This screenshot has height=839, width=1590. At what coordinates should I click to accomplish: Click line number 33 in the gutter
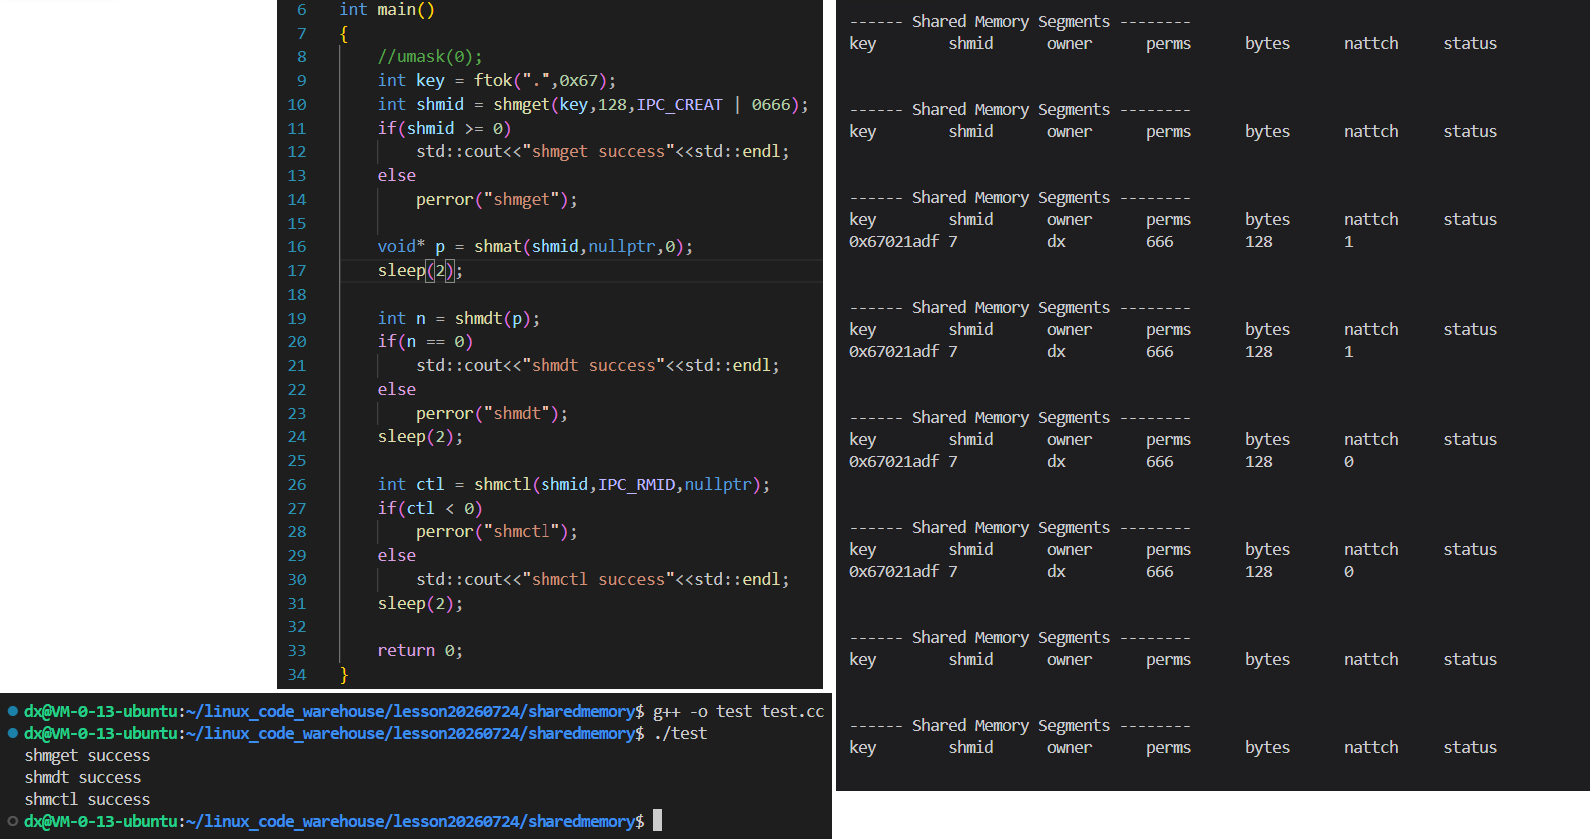[x=297, y=651]
